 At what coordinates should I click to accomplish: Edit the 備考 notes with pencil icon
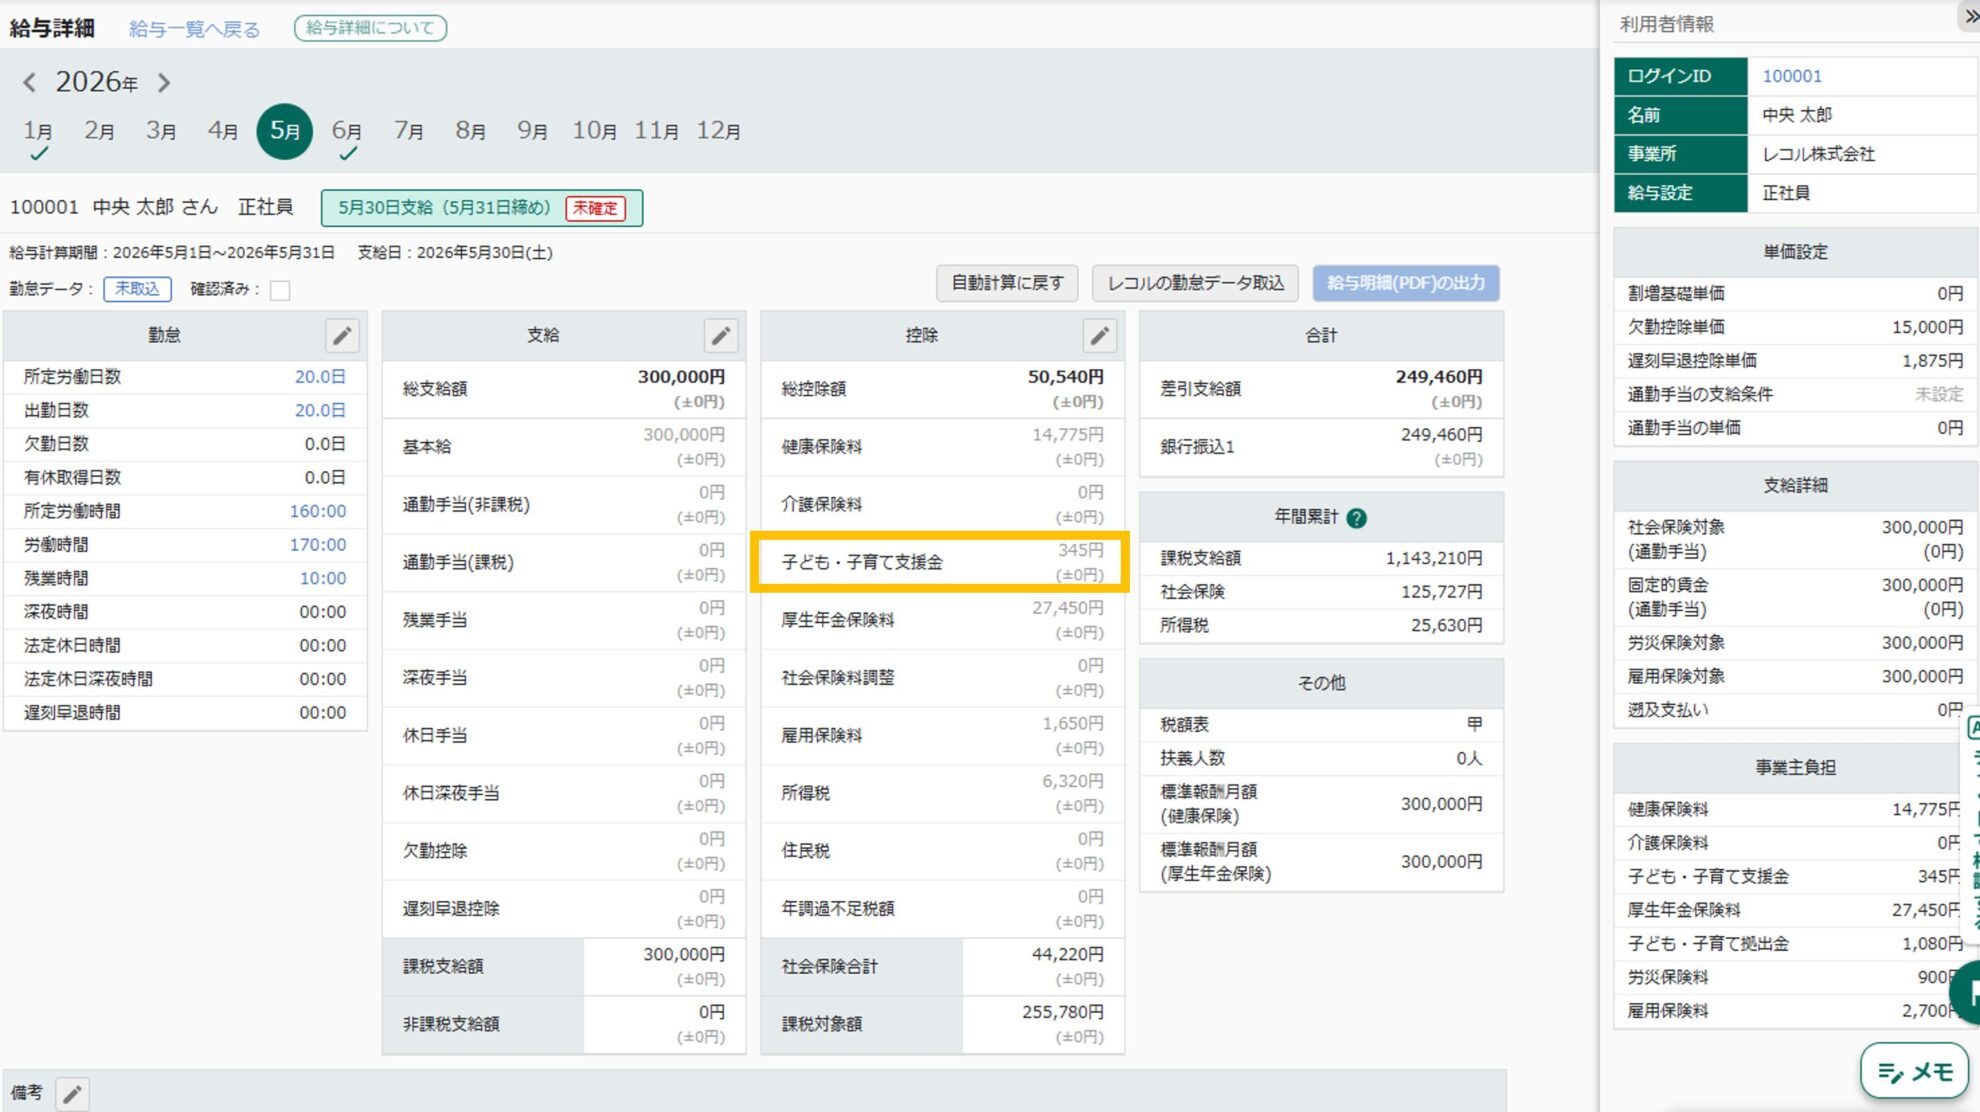pos(72,1094)
